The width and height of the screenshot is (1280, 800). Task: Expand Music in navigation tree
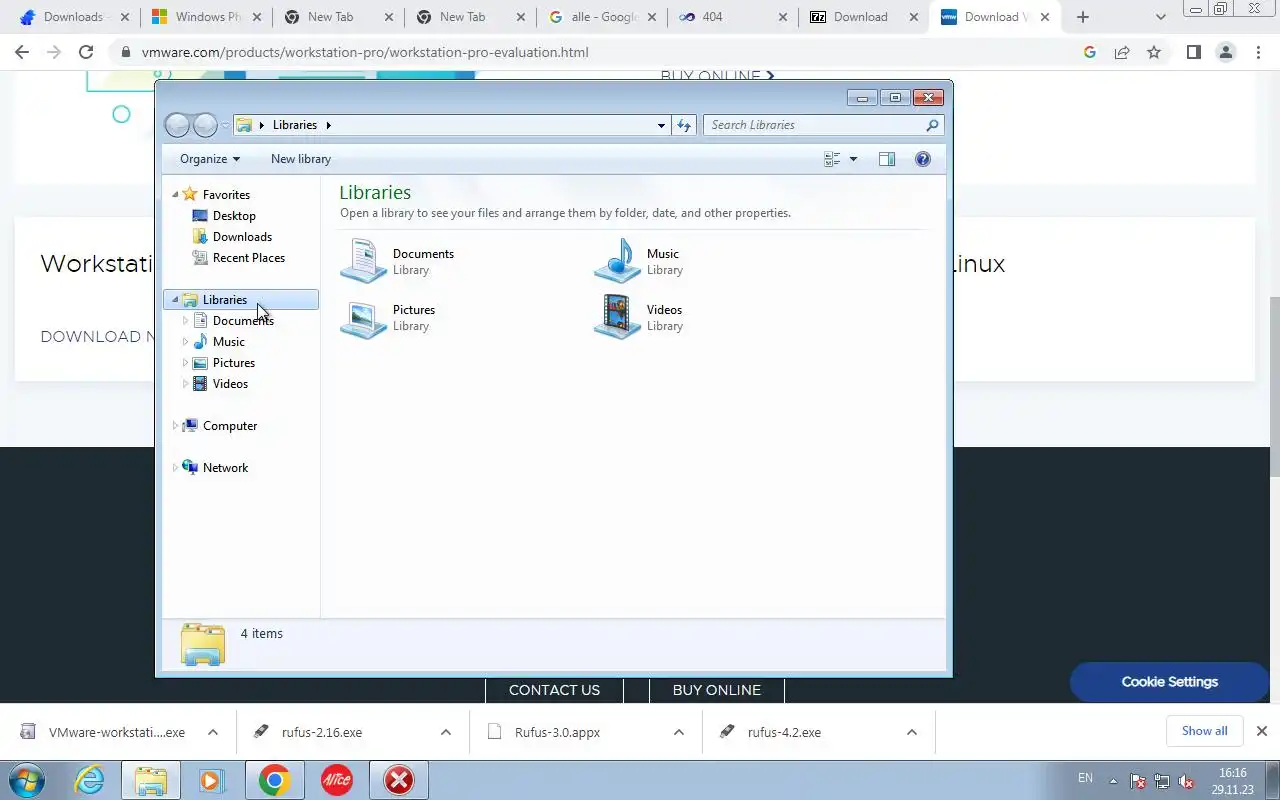click(185, 342)
